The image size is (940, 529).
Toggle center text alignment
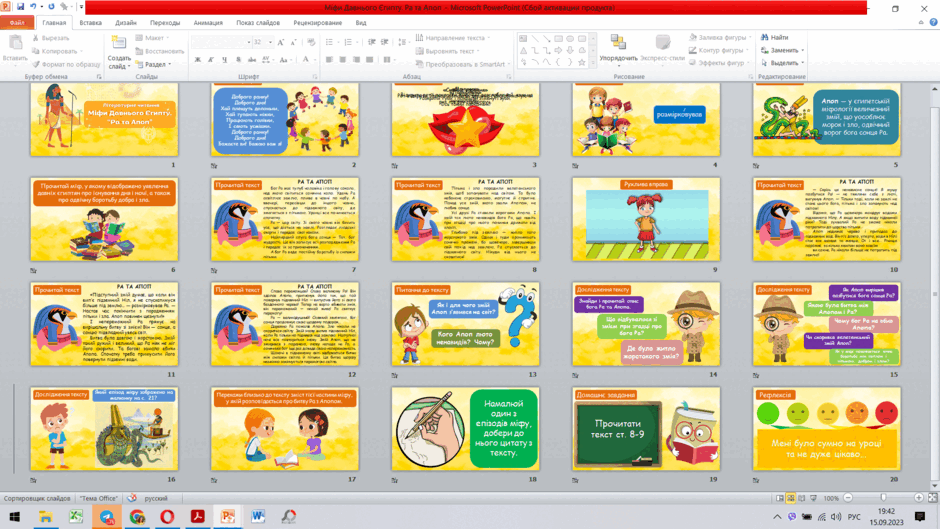point(342,59)
